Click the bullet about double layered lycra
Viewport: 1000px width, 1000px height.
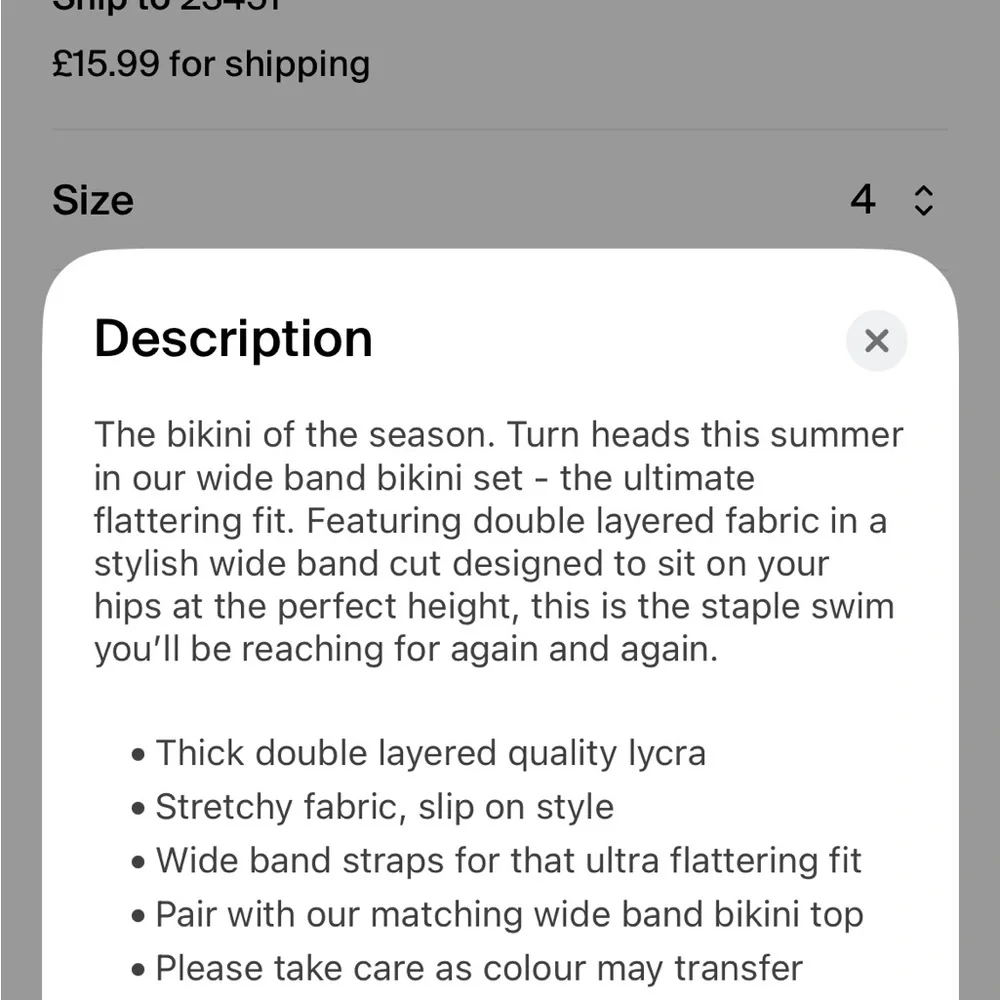click(x=430, y=752)
